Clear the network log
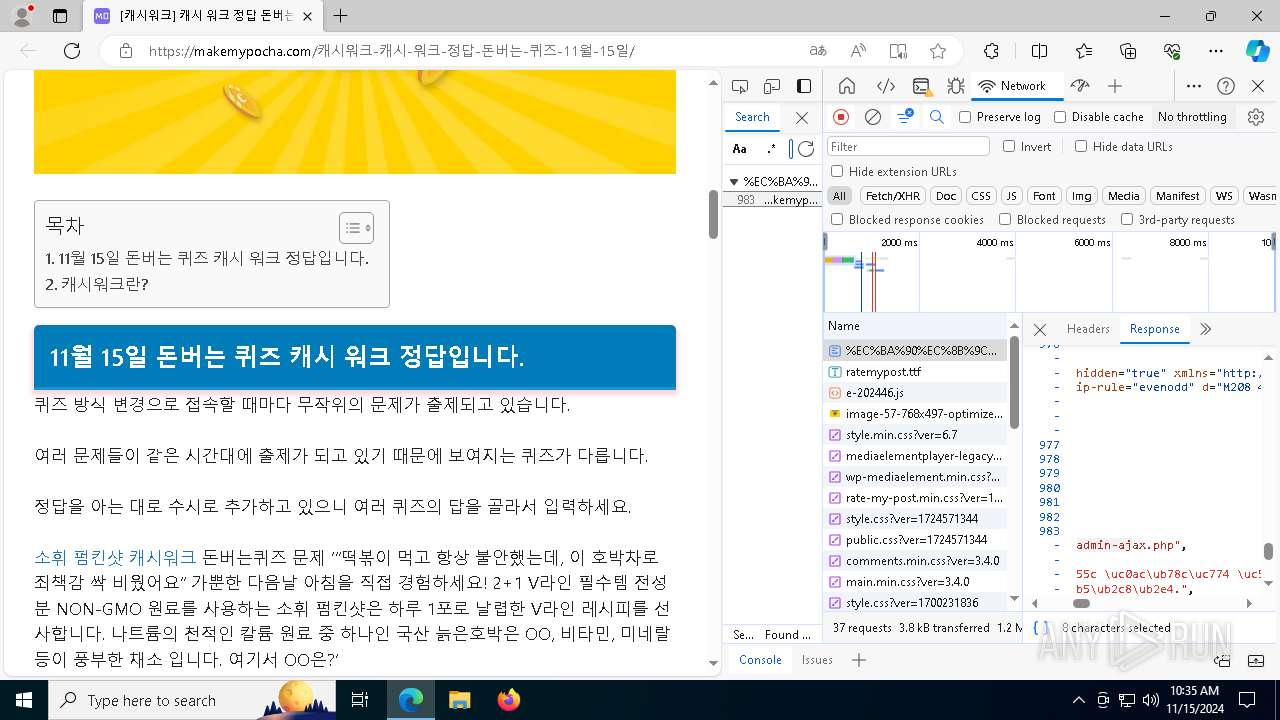 pyautogui.click(x=873, y=117)
